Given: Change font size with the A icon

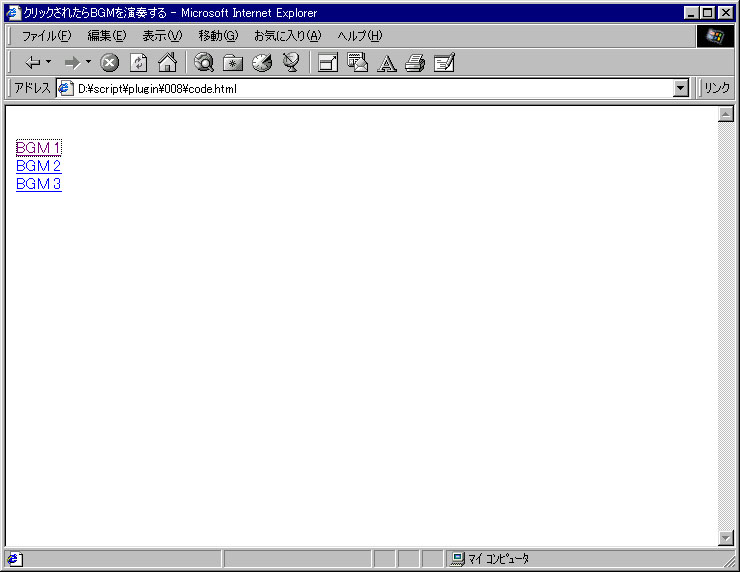Looking at the screenshot, I should pyautogui.click(x=387, y=63).
